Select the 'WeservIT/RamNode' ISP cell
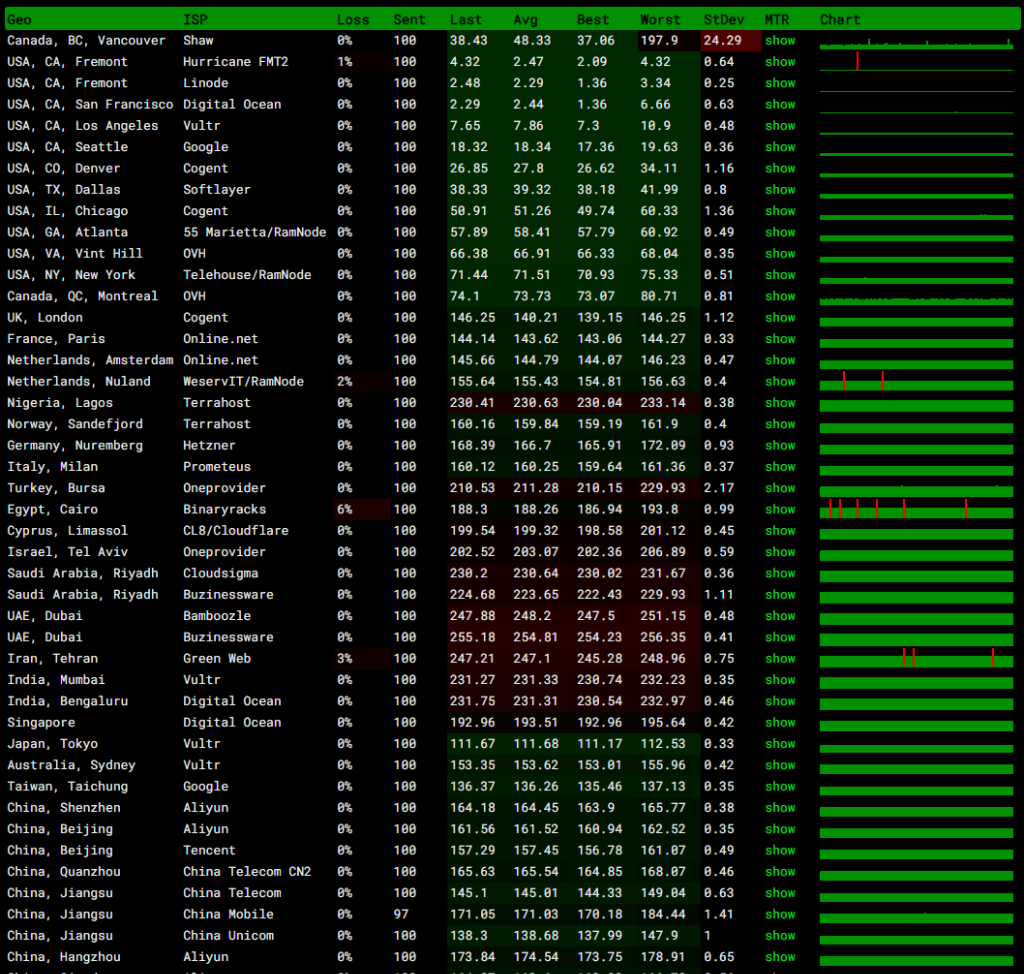Screen dimensions: 1024x974 (244, 381)
